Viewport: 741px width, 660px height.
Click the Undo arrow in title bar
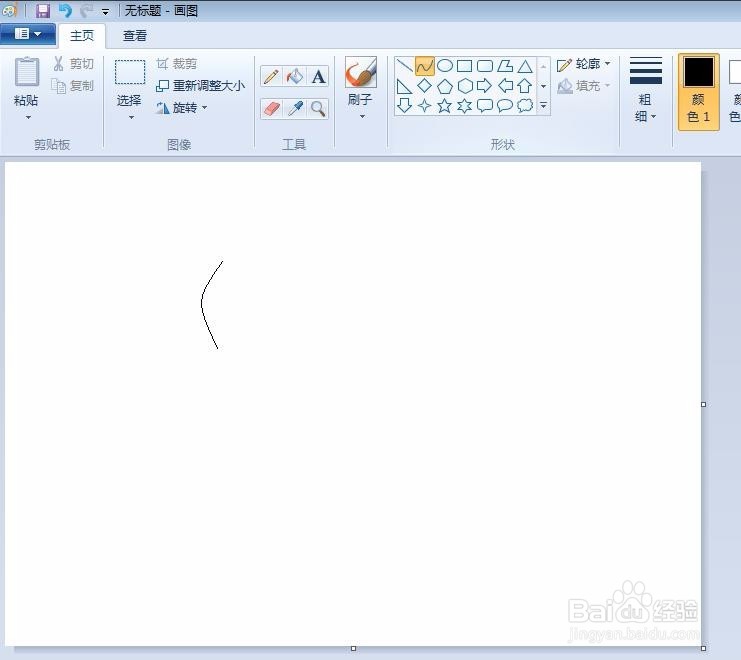[x=65, y=10]
